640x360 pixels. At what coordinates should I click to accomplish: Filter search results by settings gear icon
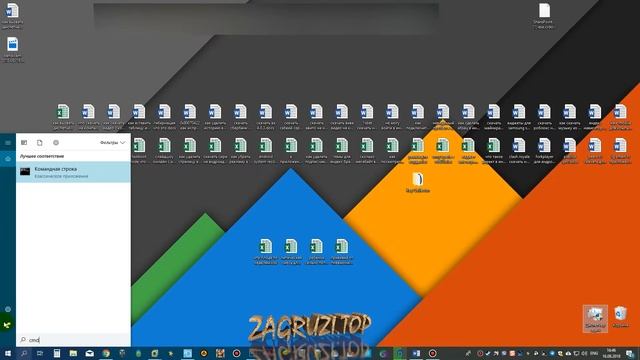coord(56,142)
